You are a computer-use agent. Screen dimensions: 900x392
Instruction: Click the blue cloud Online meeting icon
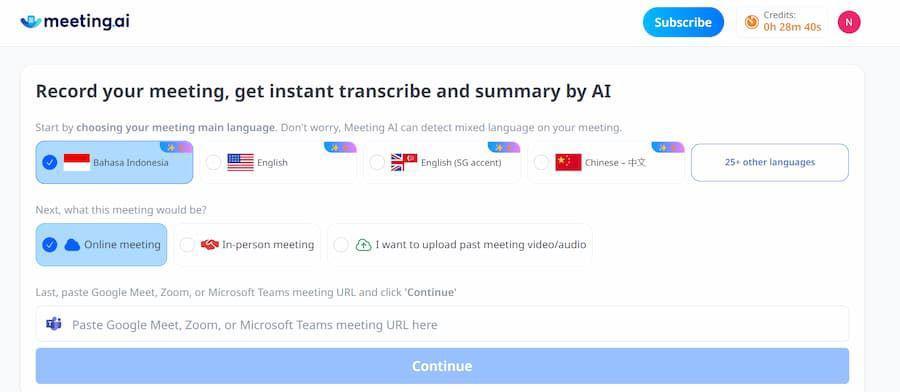[72, 245]
